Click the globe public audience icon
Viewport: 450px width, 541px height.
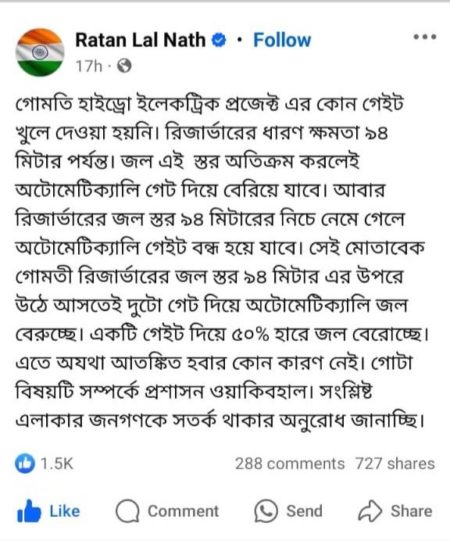point(124,66)
